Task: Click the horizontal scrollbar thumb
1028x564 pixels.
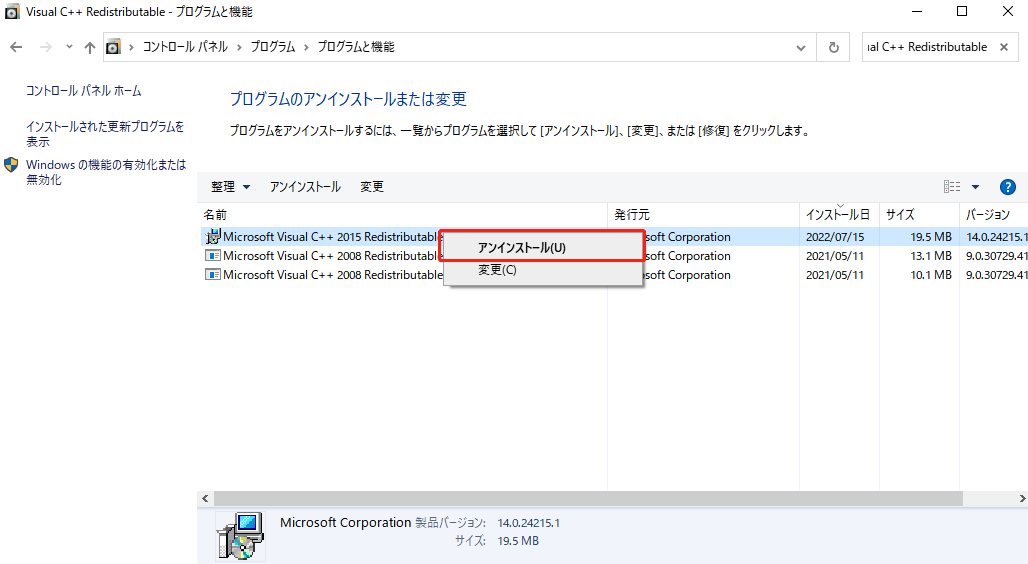Action: click(x=588, y=499)
